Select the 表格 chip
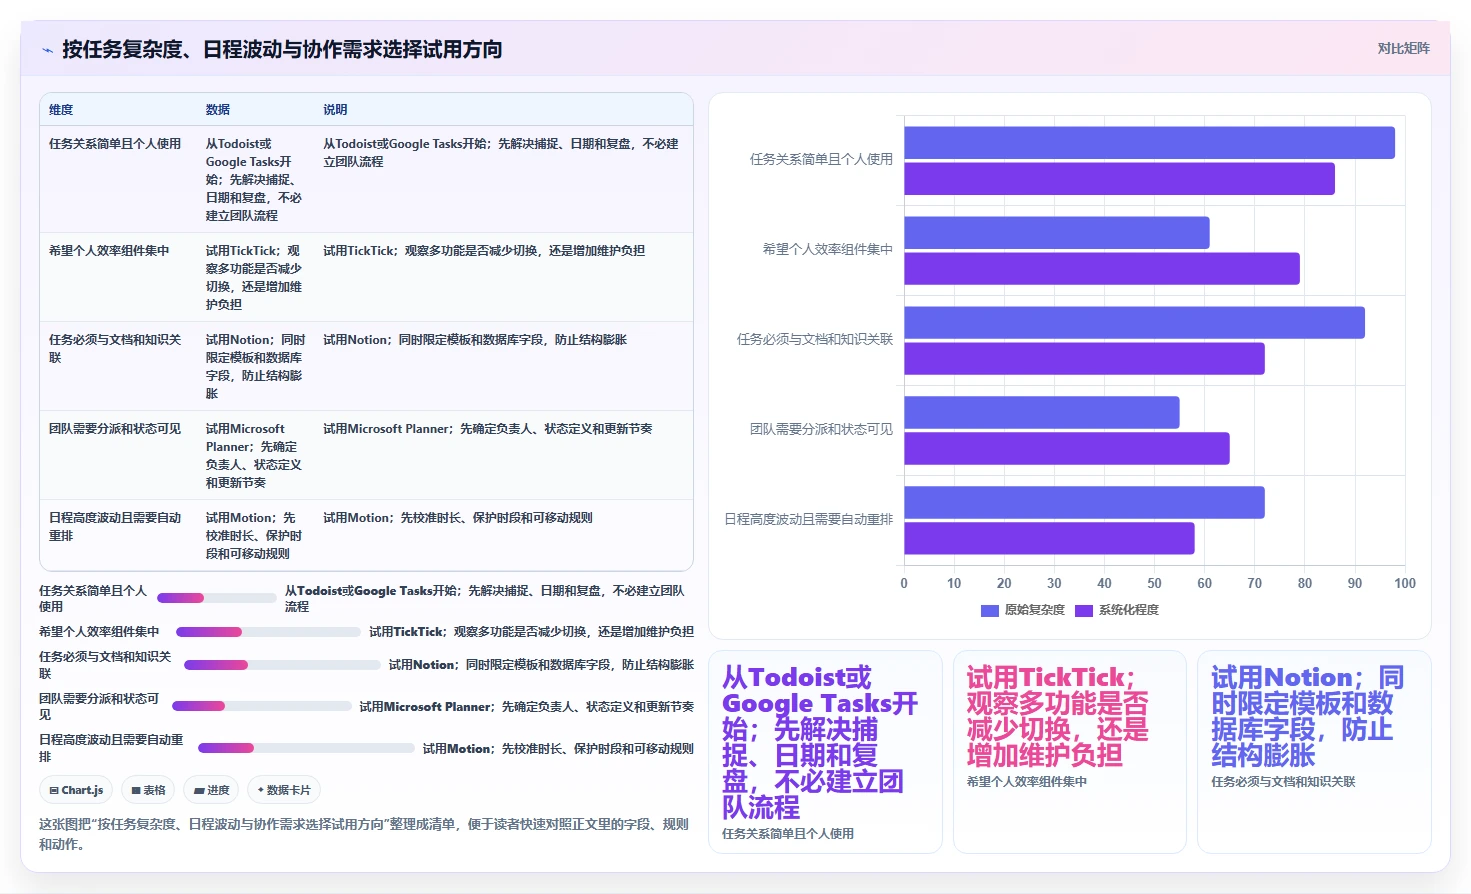Viewport: 1471px width, 894px height. (148, 790)
